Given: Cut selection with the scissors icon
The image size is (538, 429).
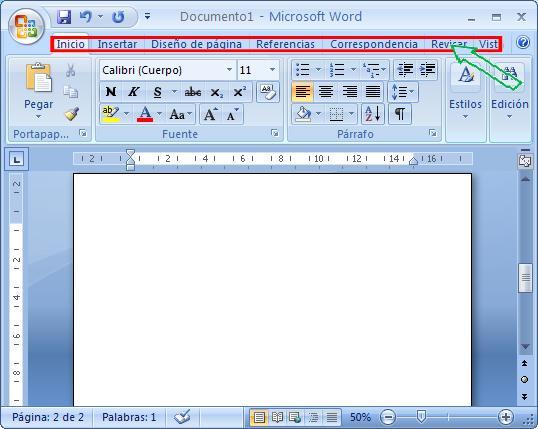Looking at the screenshot, I should pos(71,70).
